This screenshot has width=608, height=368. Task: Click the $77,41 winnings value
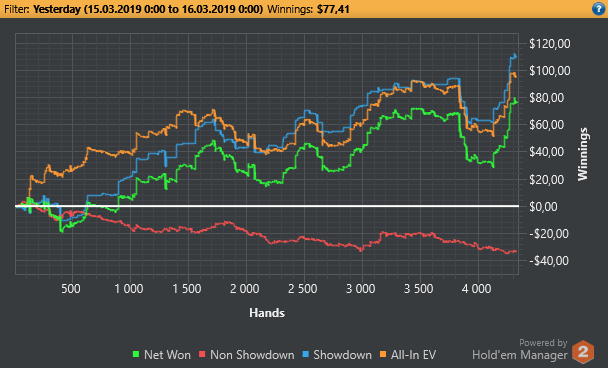pyautogui.click(x=333, y=9)
